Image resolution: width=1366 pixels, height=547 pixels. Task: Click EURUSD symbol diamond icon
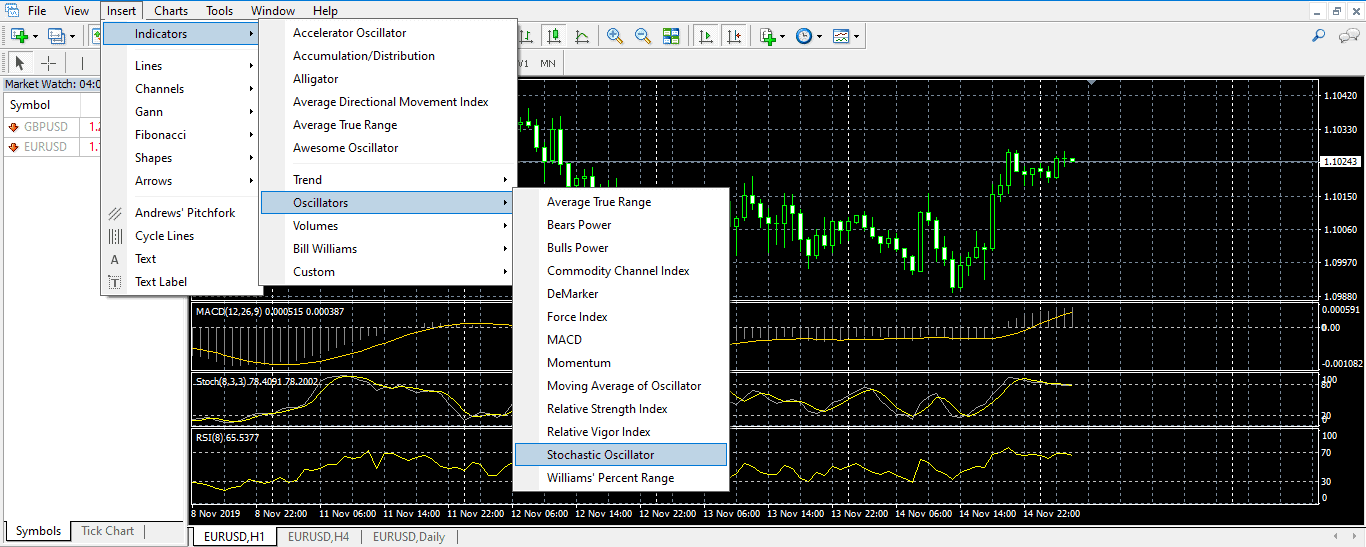(x=13, y=147)
